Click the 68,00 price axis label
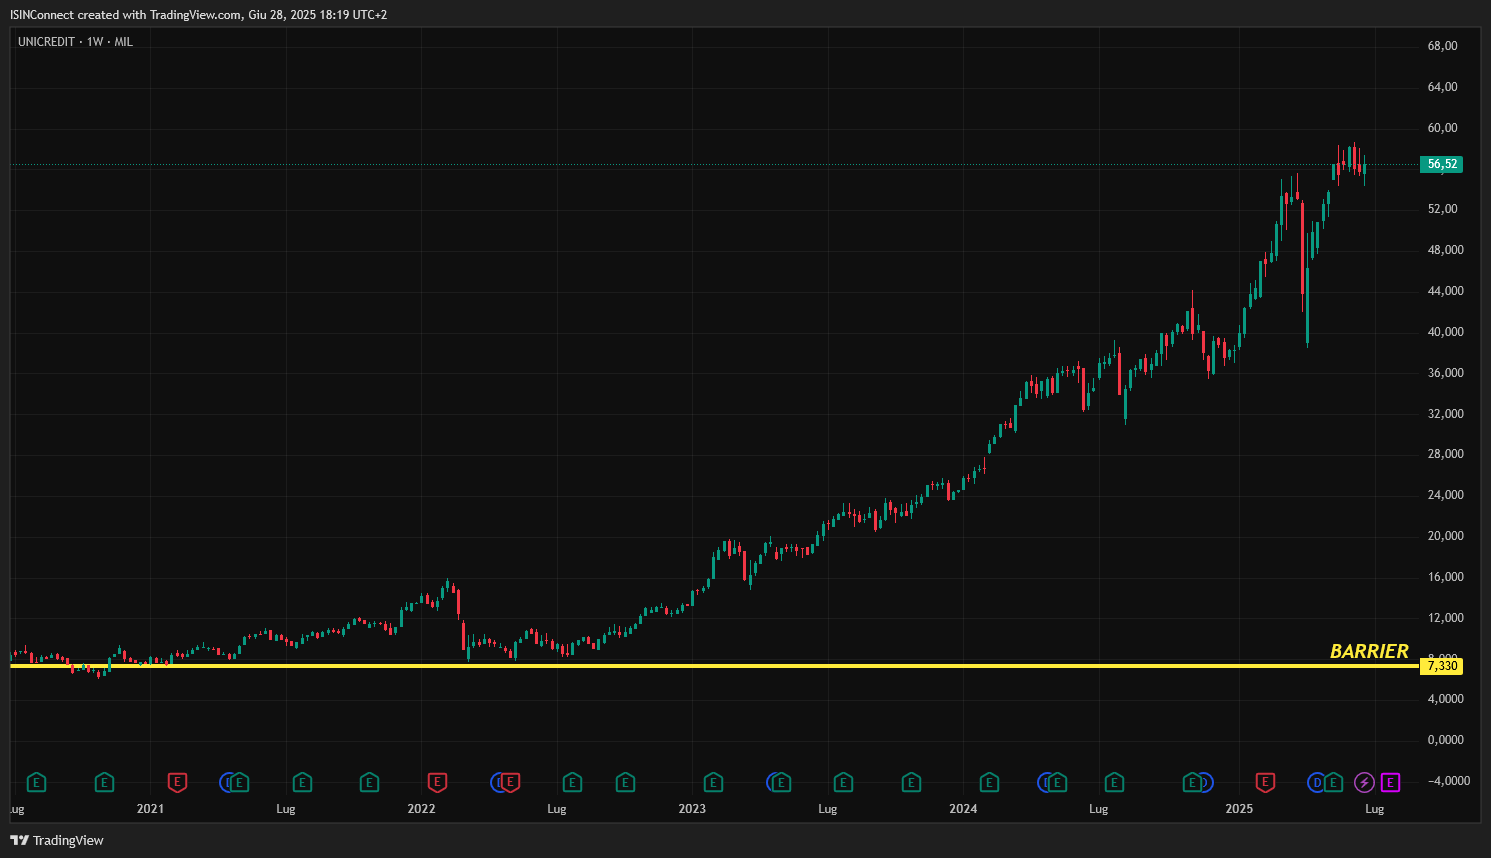 click(1442, 46)
